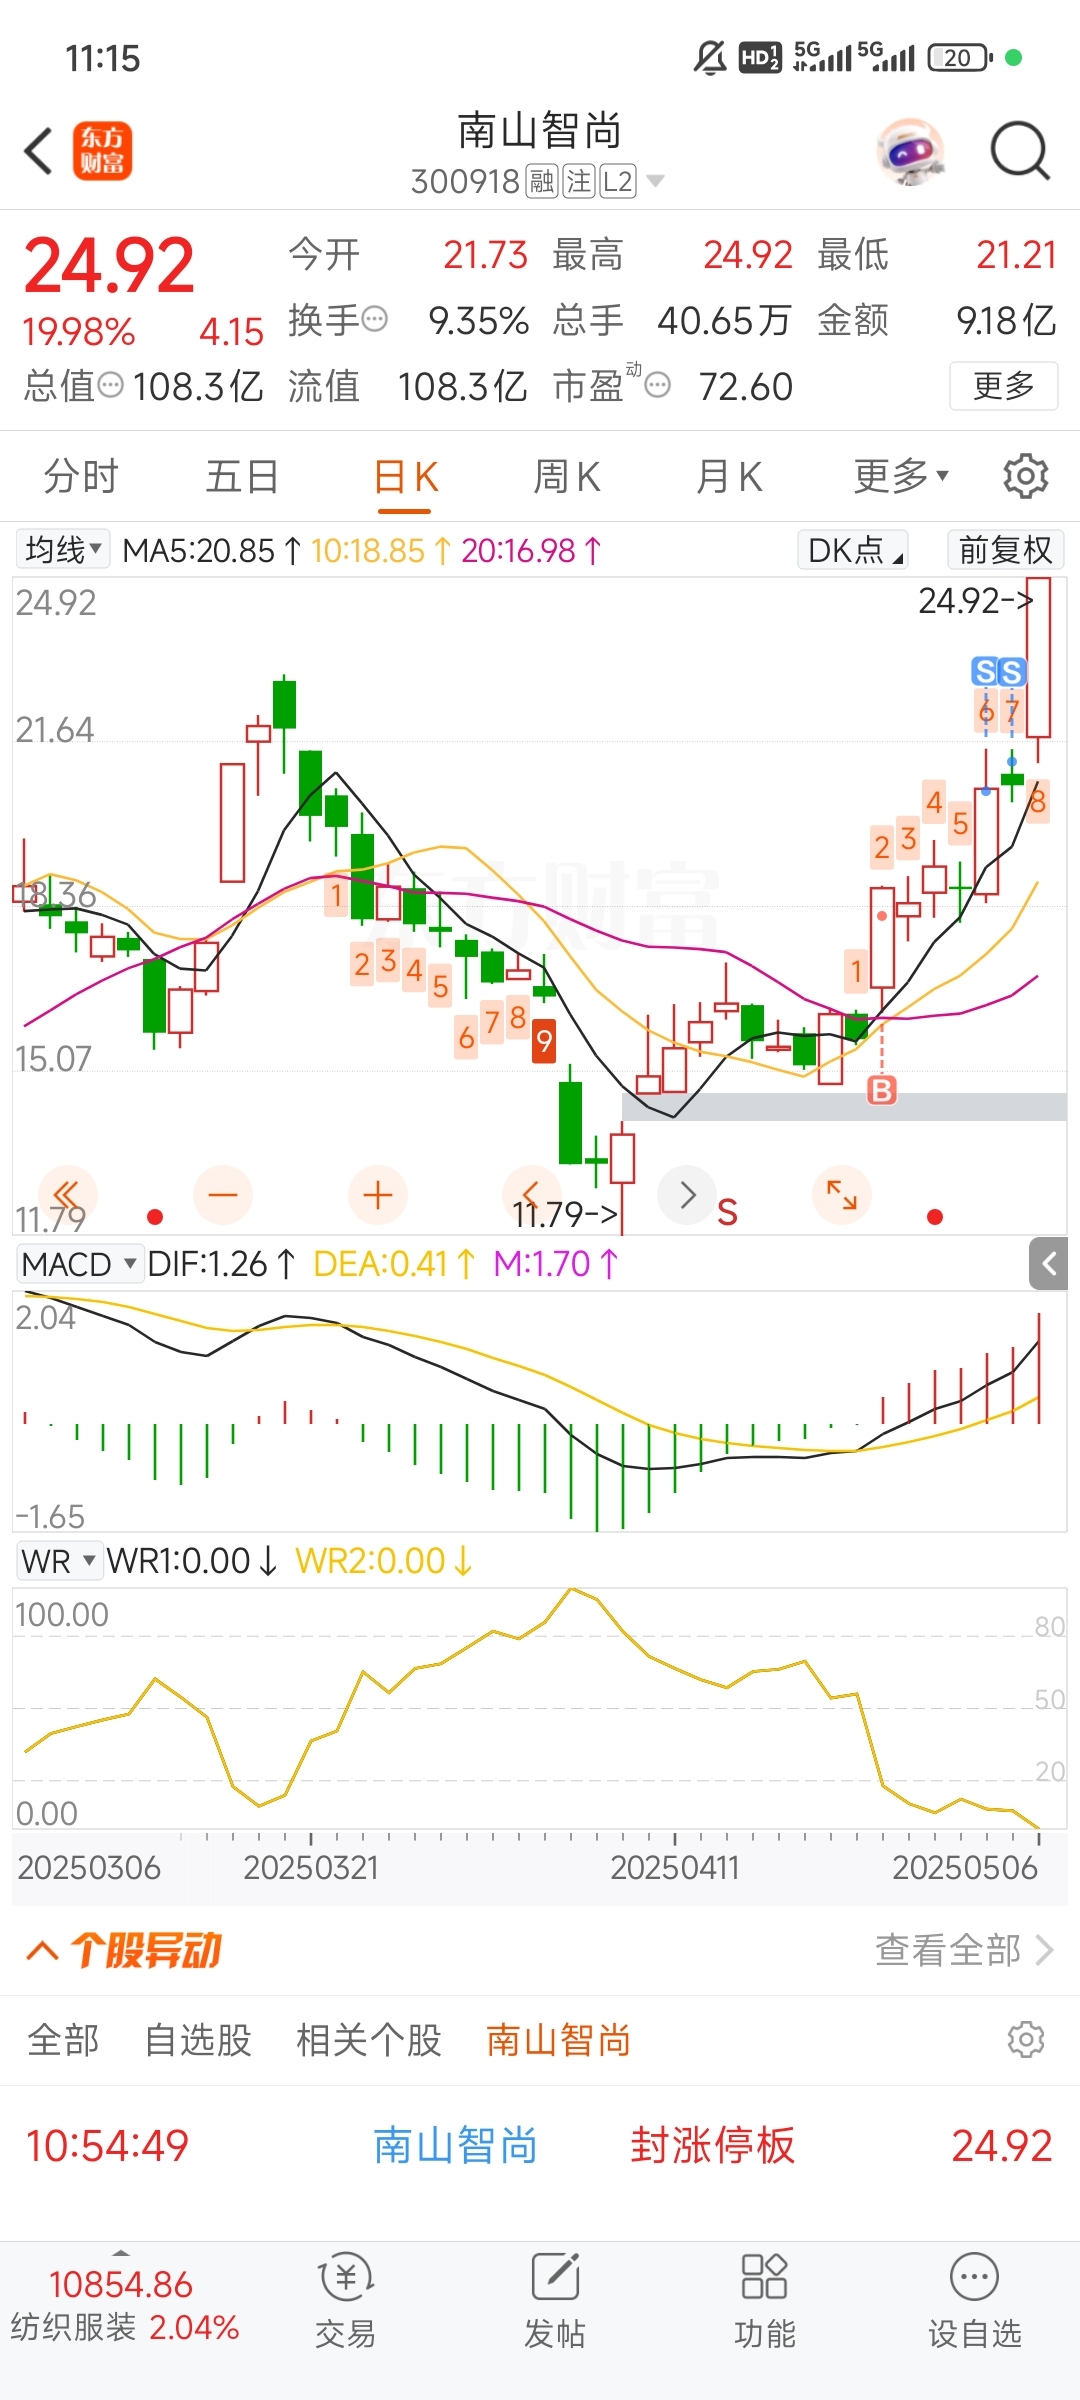Zoom in chart with plus button
This screenshot has width=1080, height=2400.
click(377, 1195)
